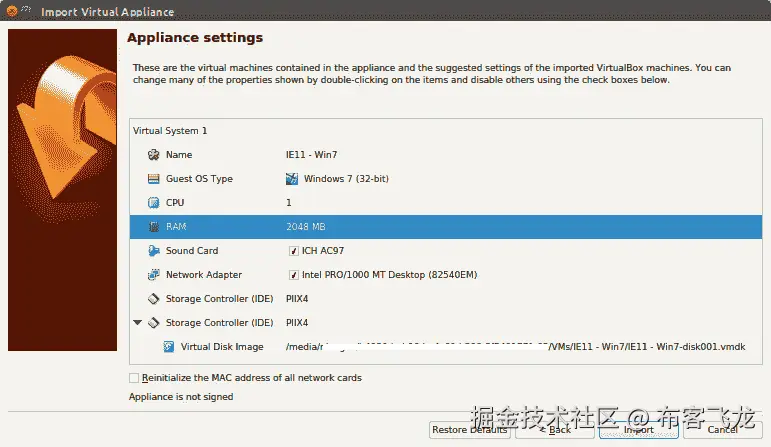This screenshot has width=771, height=447.
Task: Click the Network Adapter icon
Action: [153, 275]
